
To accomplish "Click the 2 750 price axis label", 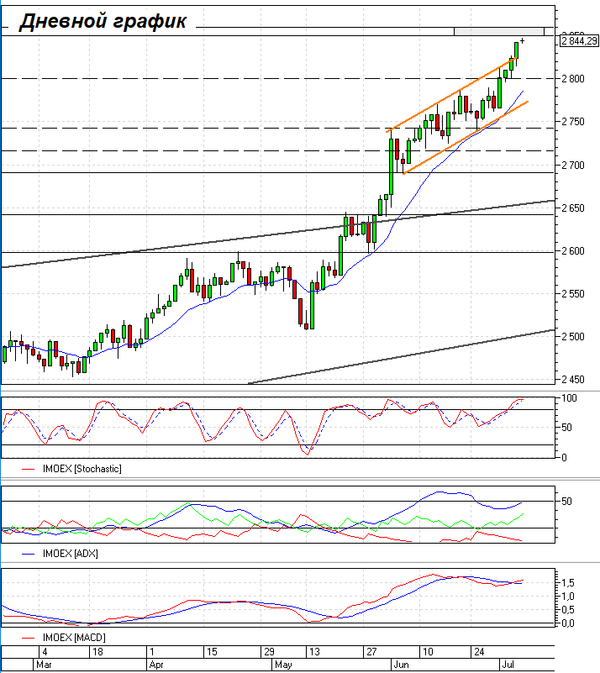I will (x=573, y=121).
